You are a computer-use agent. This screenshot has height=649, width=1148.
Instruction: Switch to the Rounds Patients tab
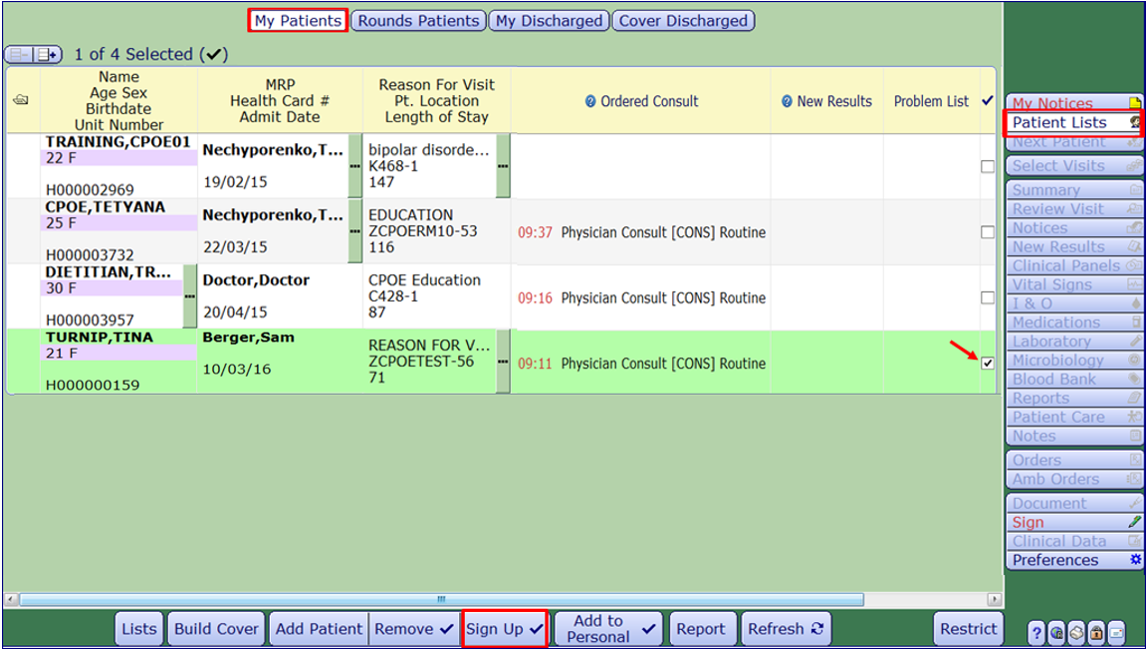[x=418, y=20]
